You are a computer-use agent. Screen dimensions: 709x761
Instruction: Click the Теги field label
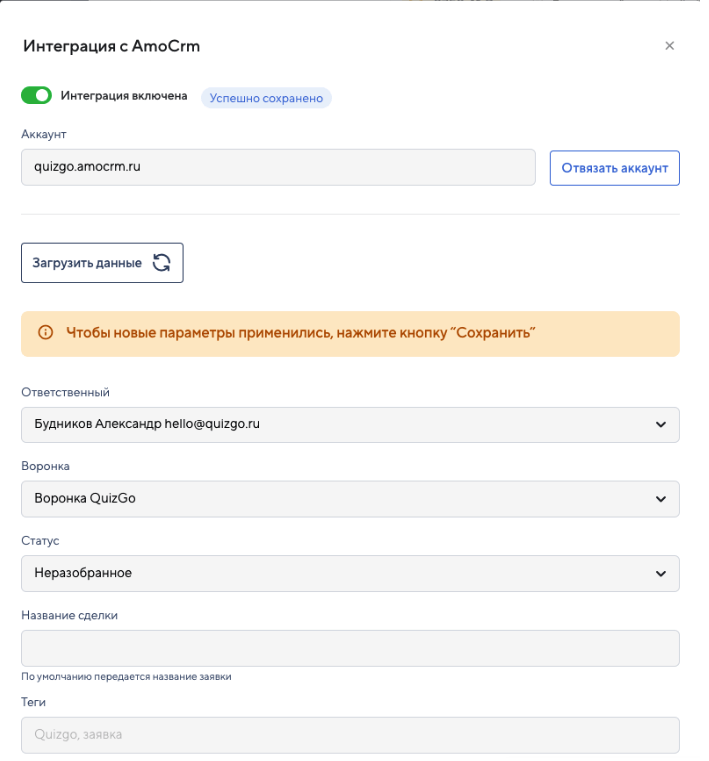(x=33, y=702)
